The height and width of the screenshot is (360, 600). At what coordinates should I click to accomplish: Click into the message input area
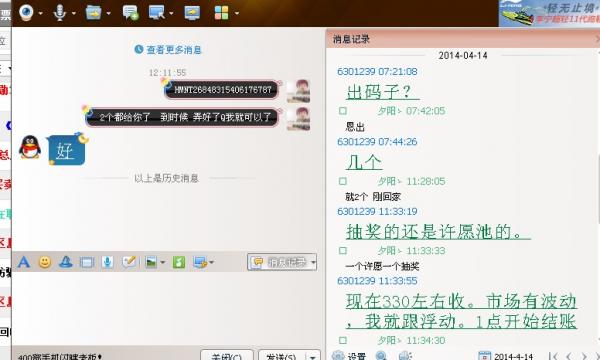point(168,308)
